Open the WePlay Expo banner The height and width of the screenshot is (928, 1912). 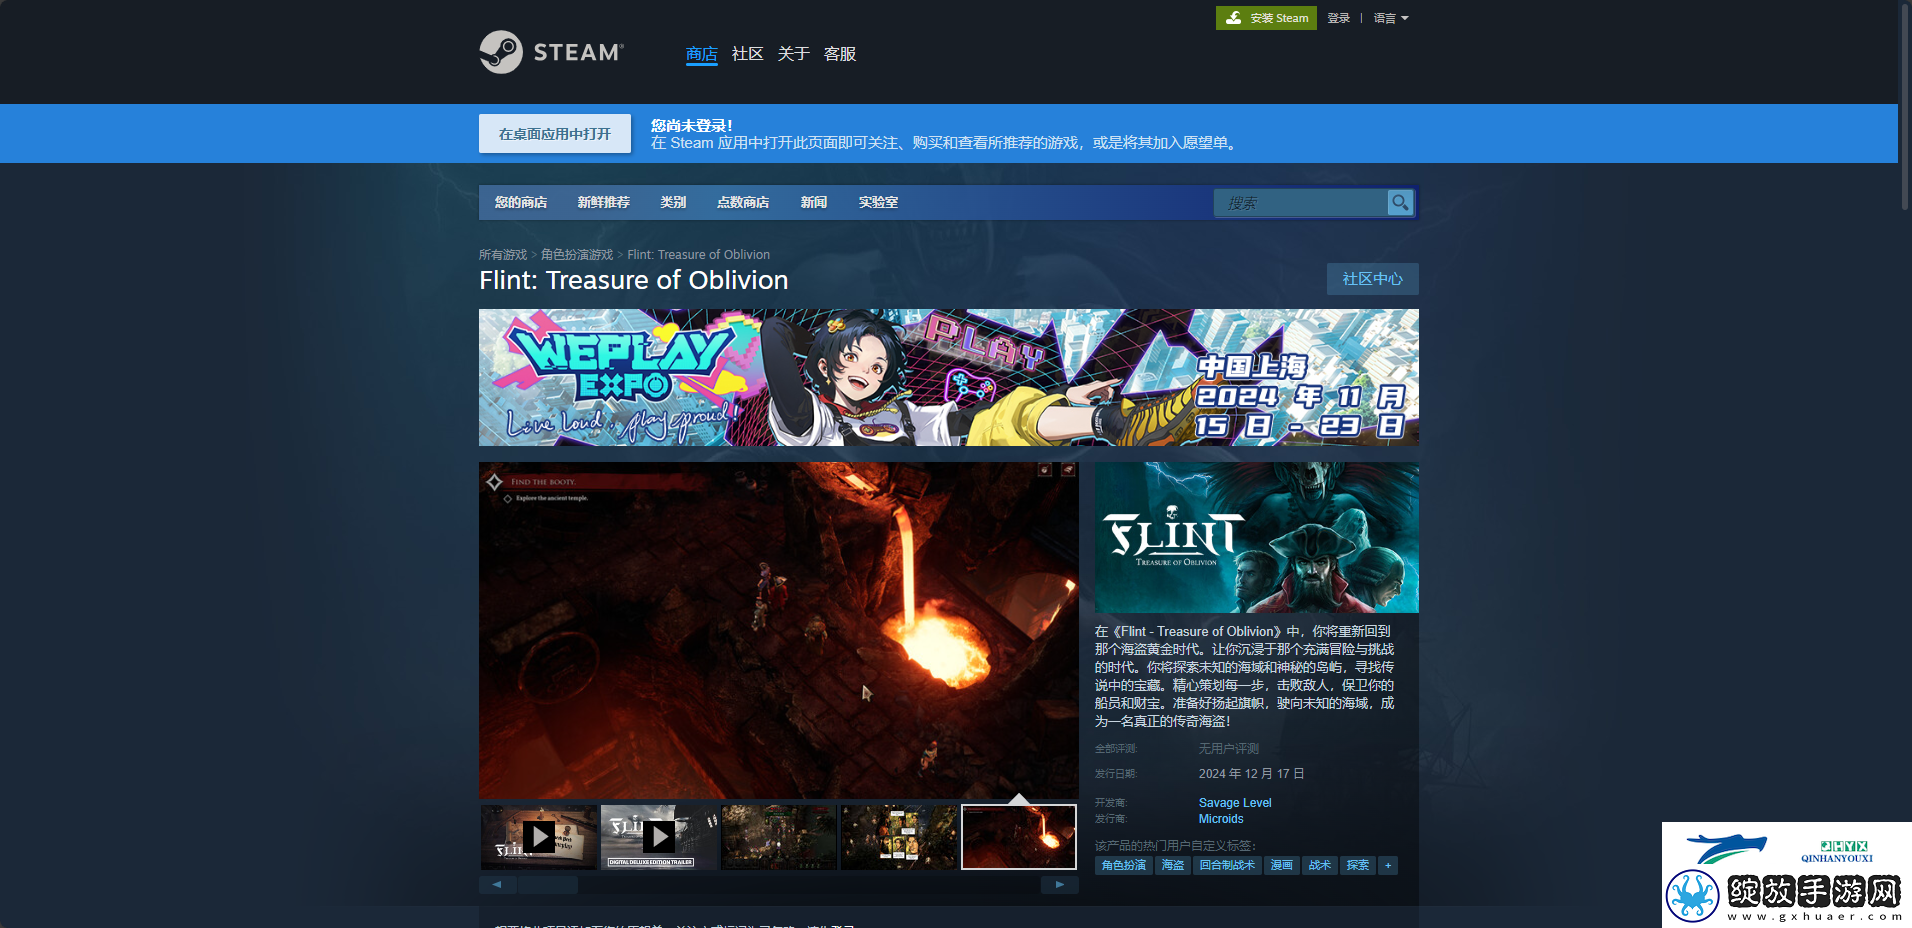click(949, 377)
